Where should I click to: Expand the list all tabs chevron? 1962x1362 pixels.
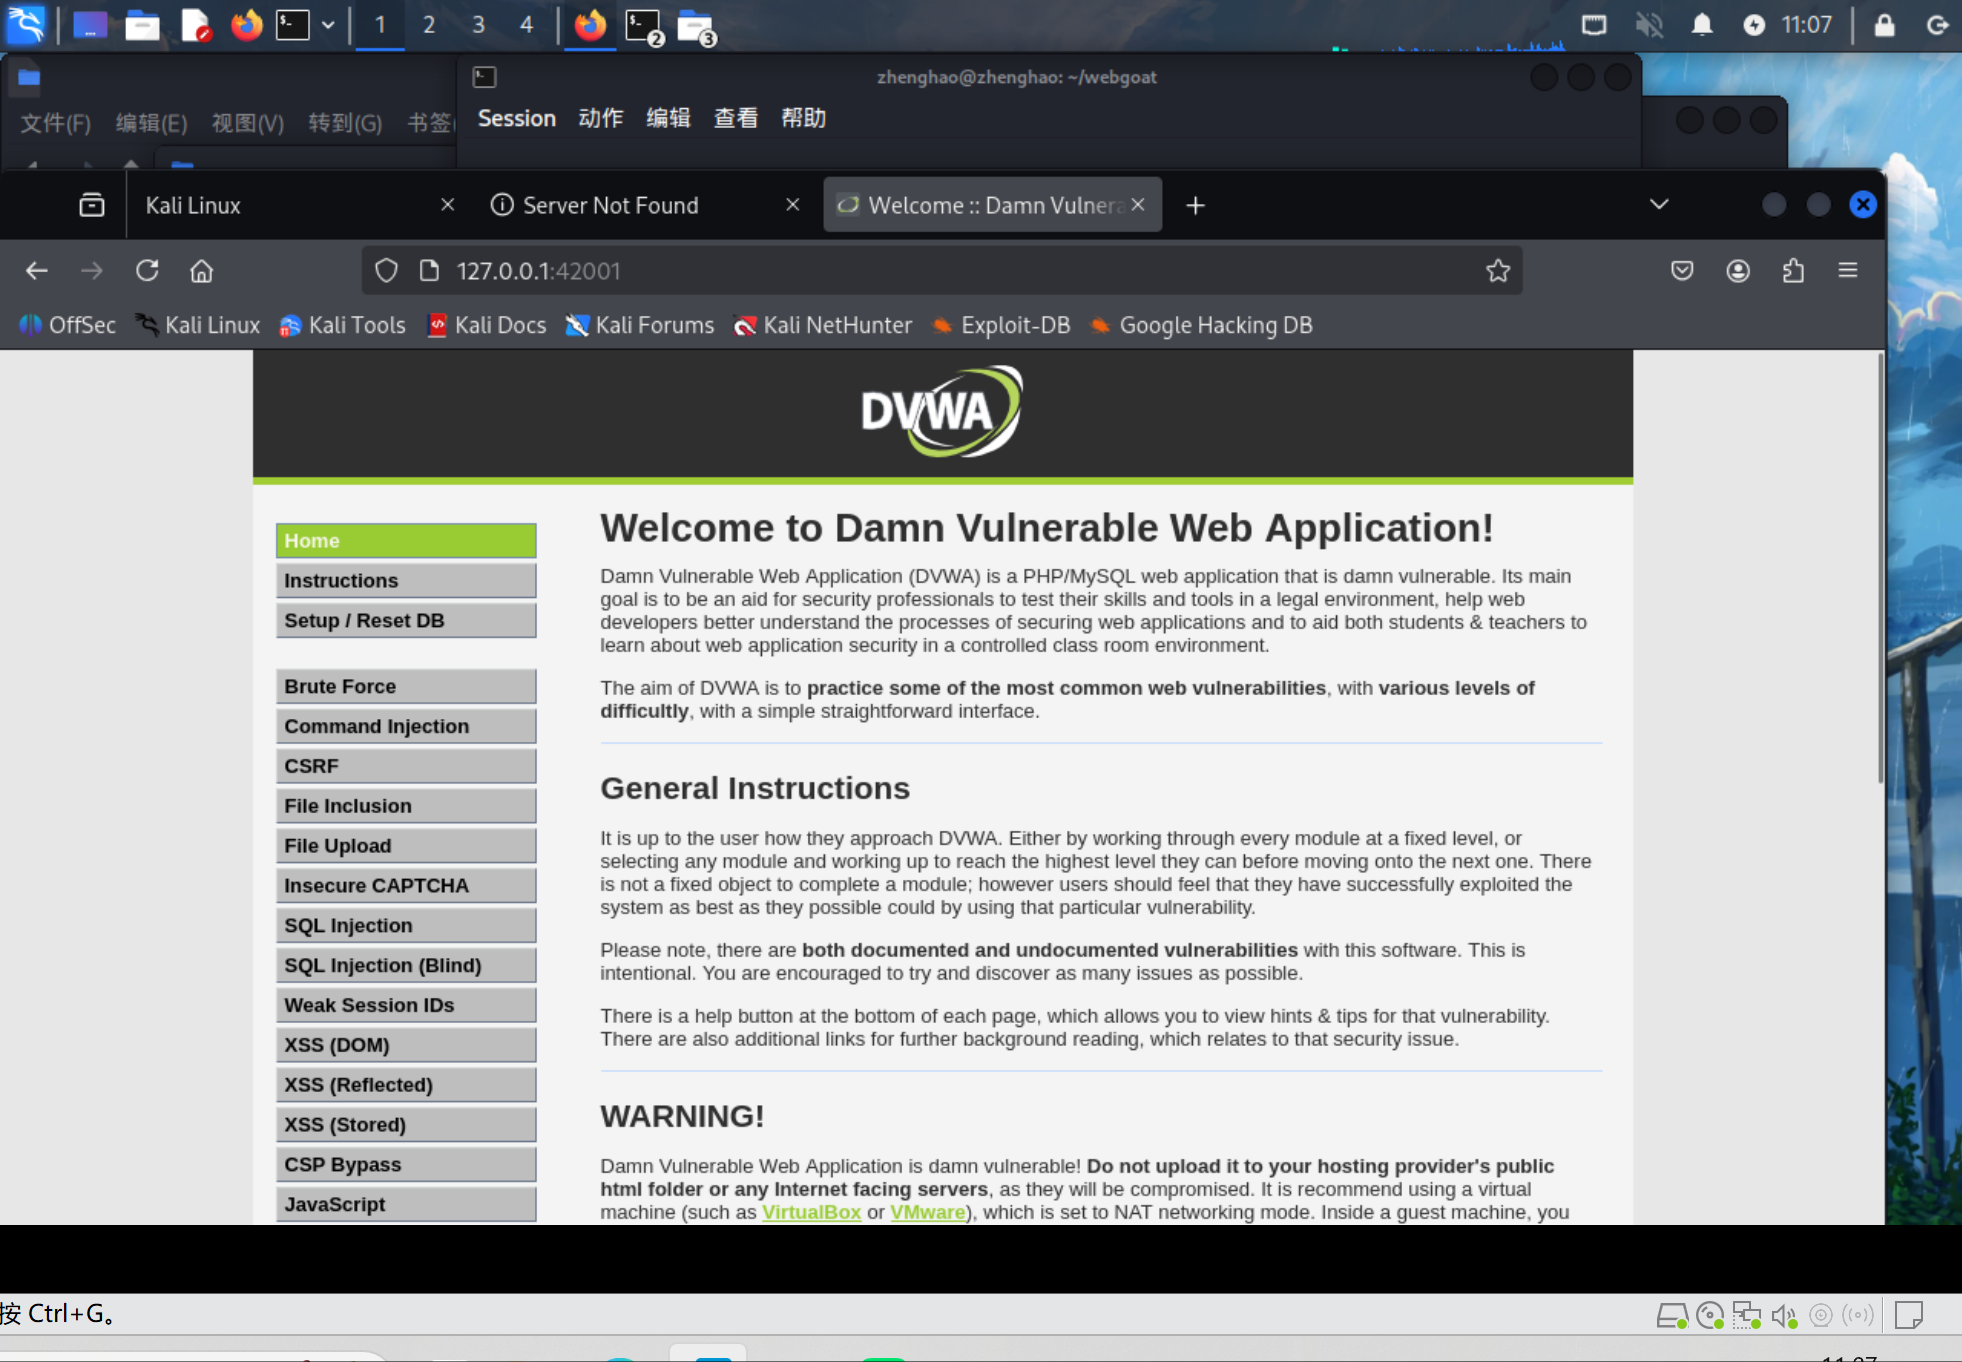pyautogui.click(x=1659, y=205)
